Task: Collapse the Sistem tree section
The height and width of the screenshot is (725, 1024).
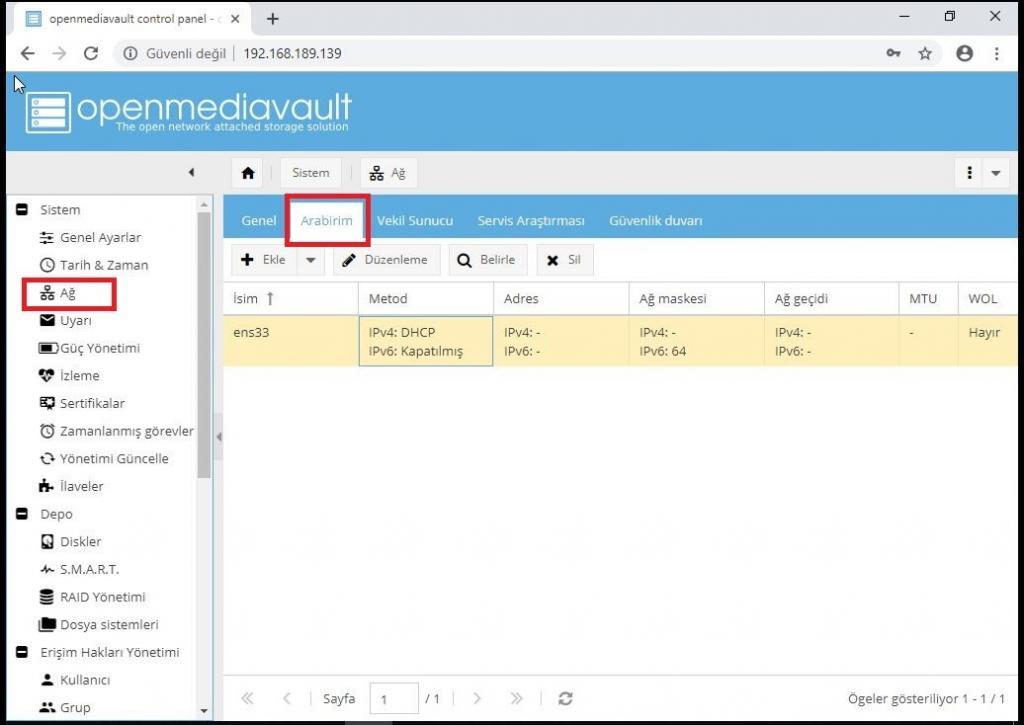Action: [x=22, y=210]
